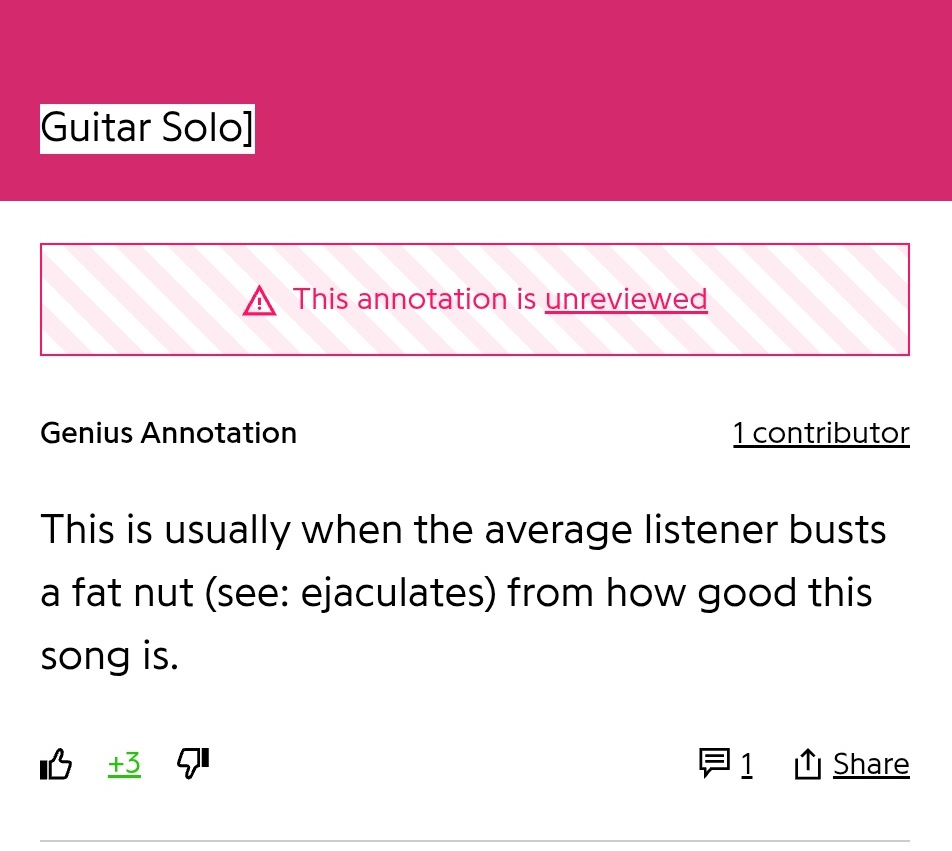Screen dimensions: 952x851
Task: View the green +3 vote score
Action: tap(124, 764)
